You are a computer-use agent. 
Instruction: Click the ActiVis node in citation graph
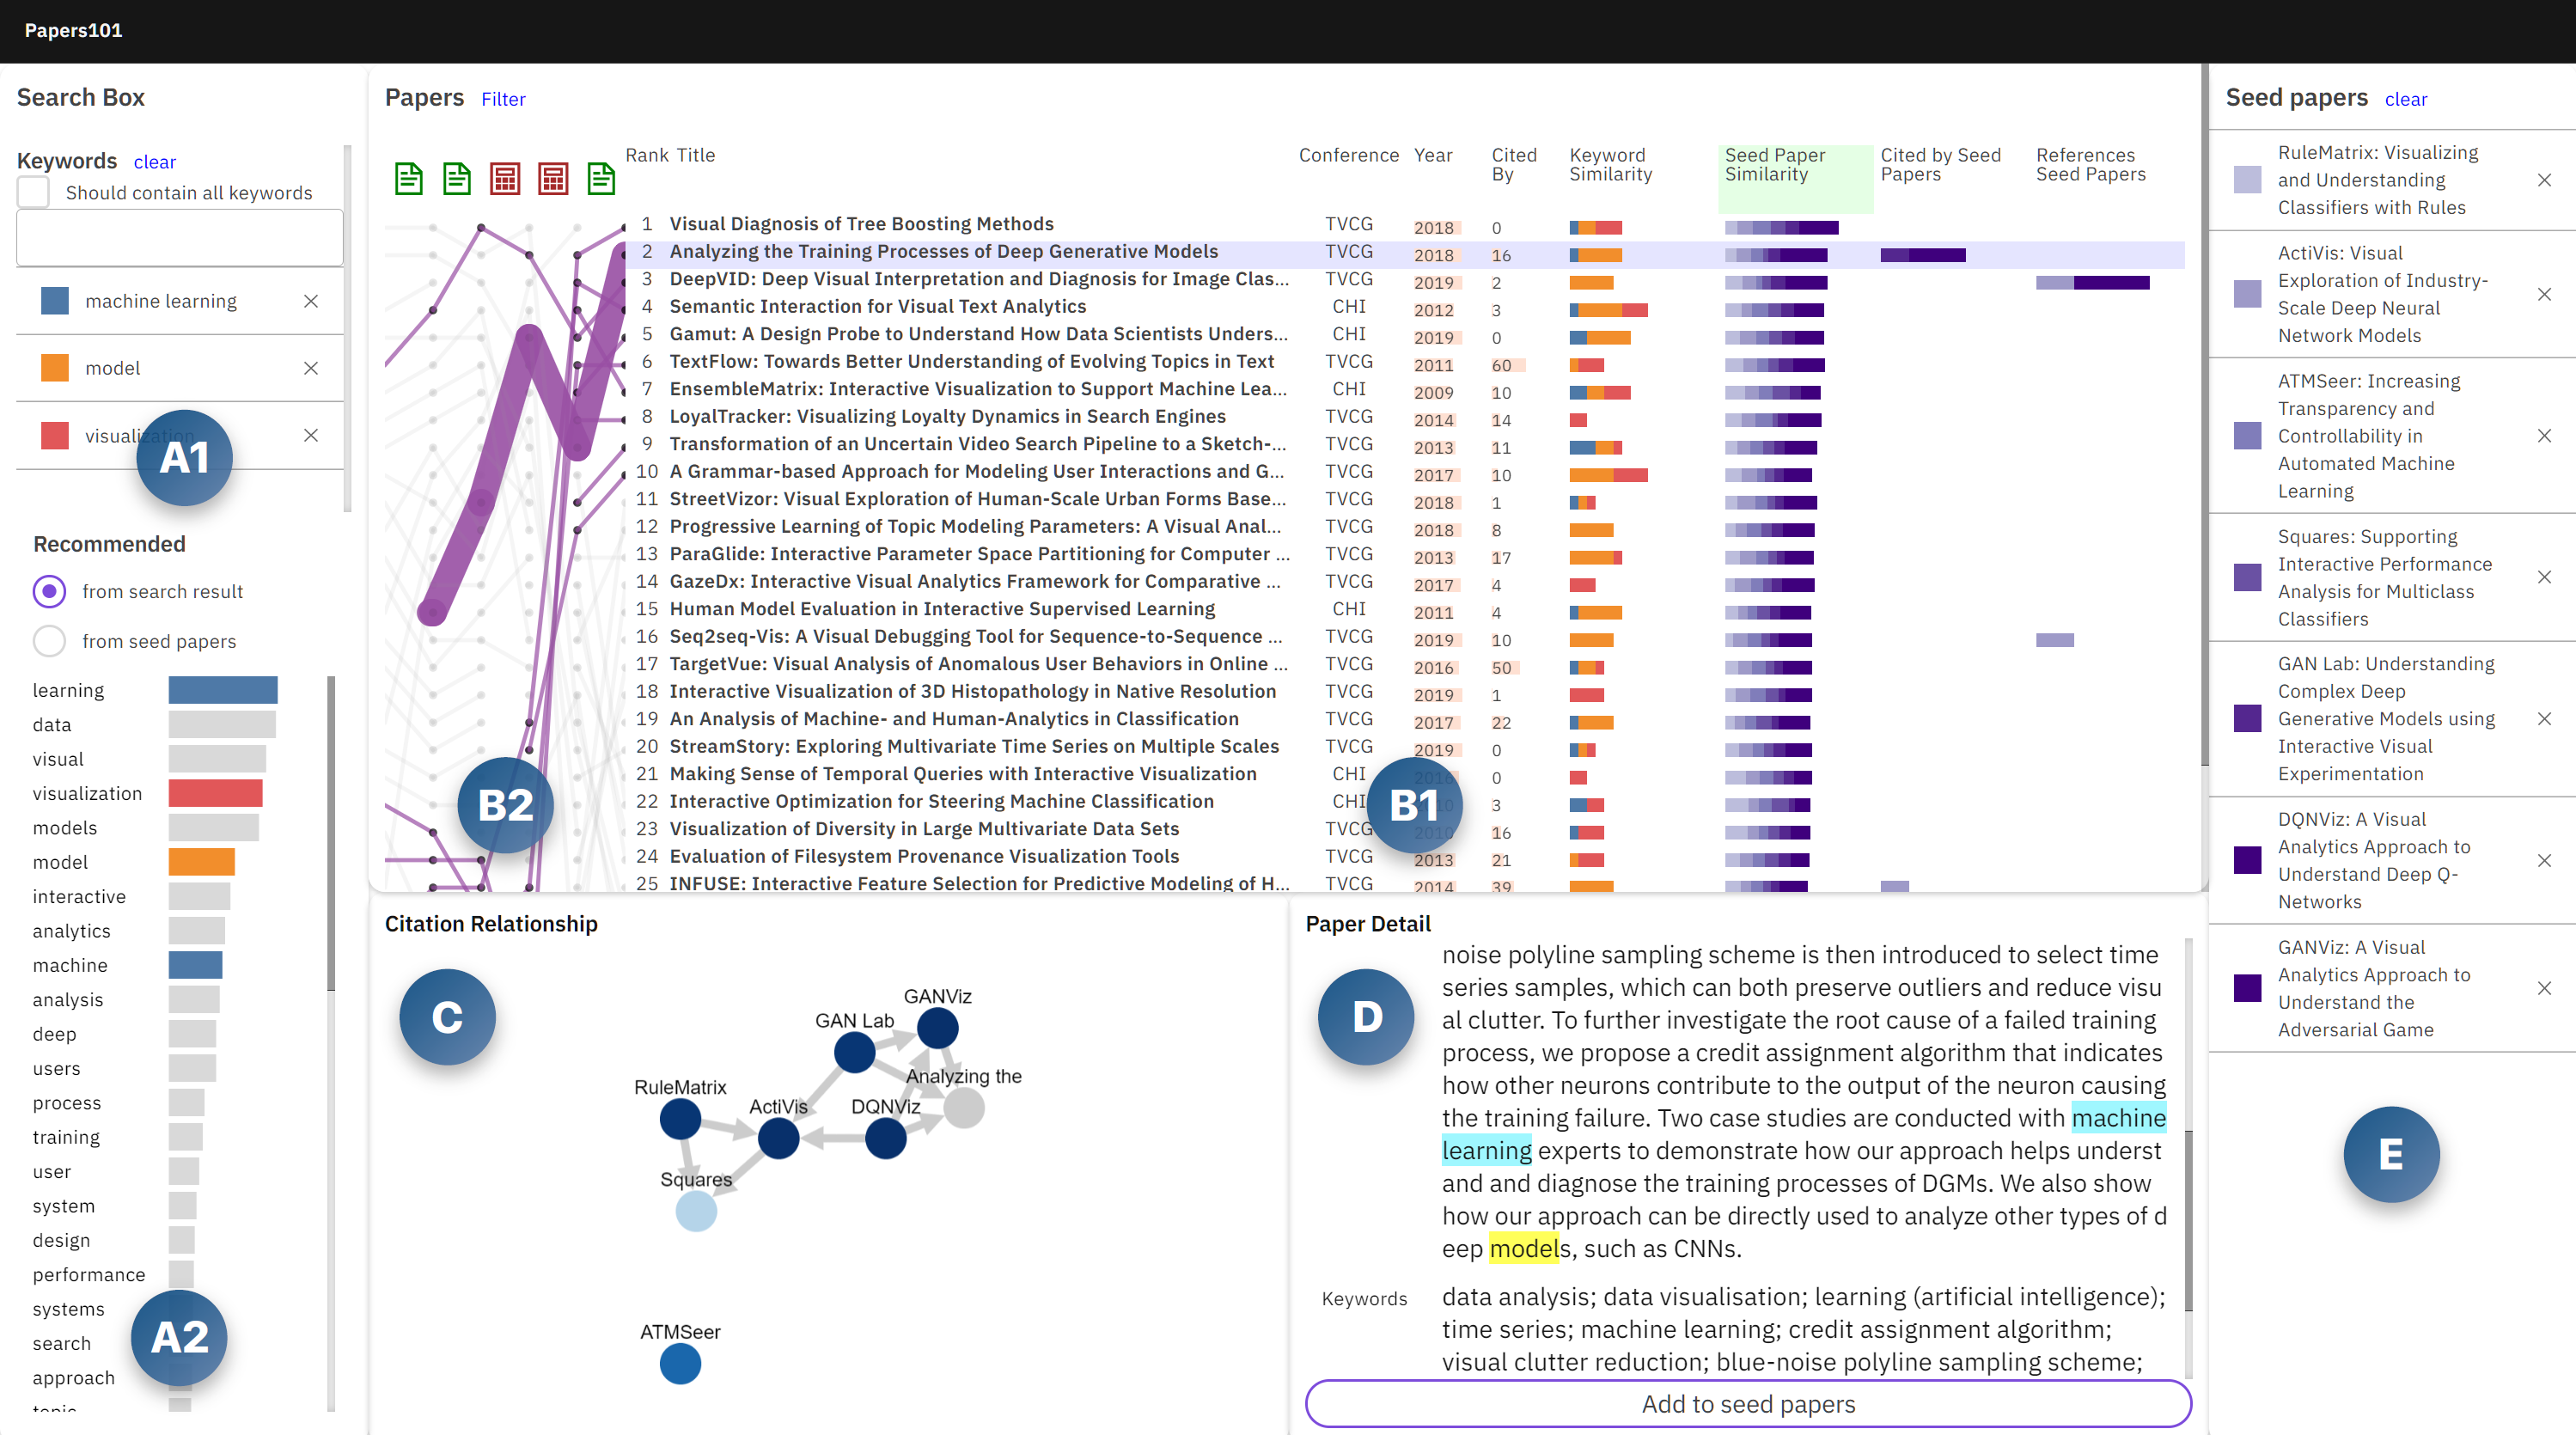click(x=778, y=1138)
